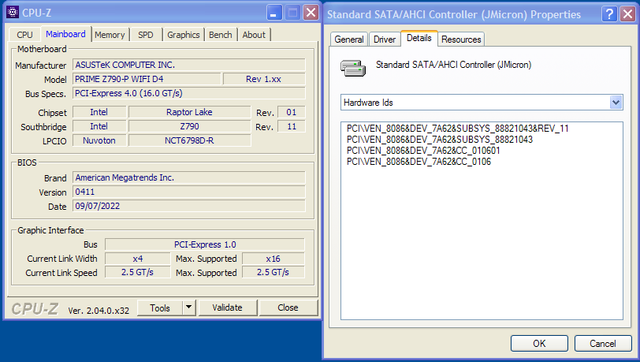Click the Validate button
Viewport: 640px width, 362px height.
point(227,307)
